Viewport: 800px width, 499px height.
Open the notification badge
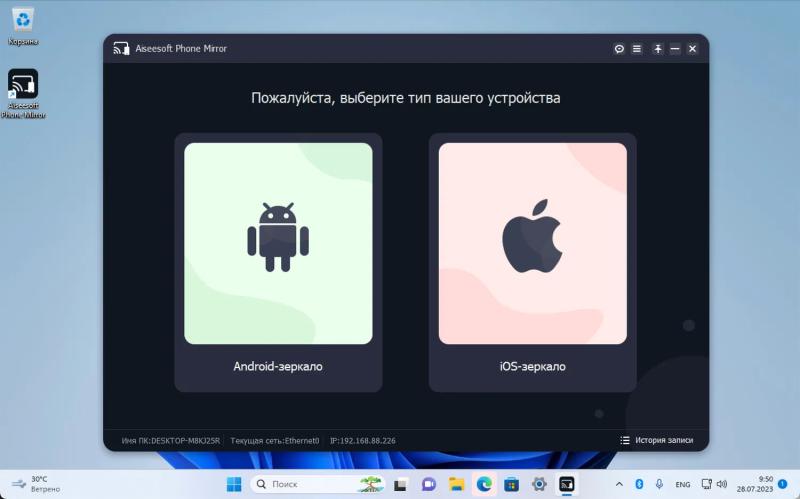pyautogui.click(x=783, y=483)
